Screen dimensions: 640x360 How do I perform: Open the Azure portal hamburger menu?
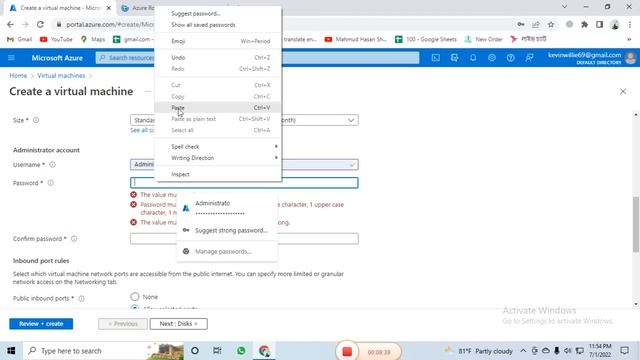click(11, 58)
